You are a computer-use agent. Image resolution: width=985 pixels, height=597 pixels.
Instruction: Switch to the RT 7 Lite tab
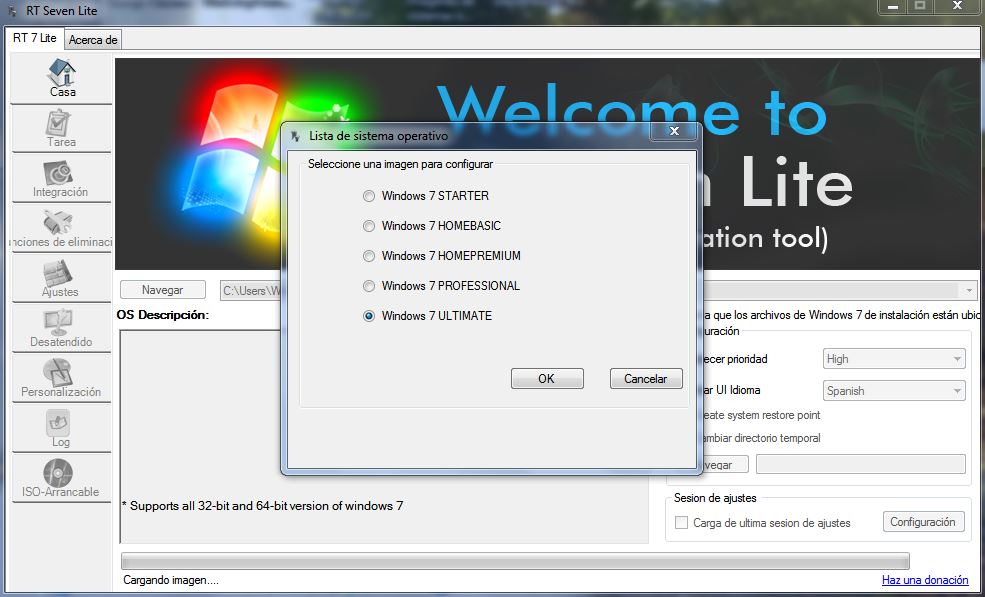pyautogui.click(x=35, y=38)
